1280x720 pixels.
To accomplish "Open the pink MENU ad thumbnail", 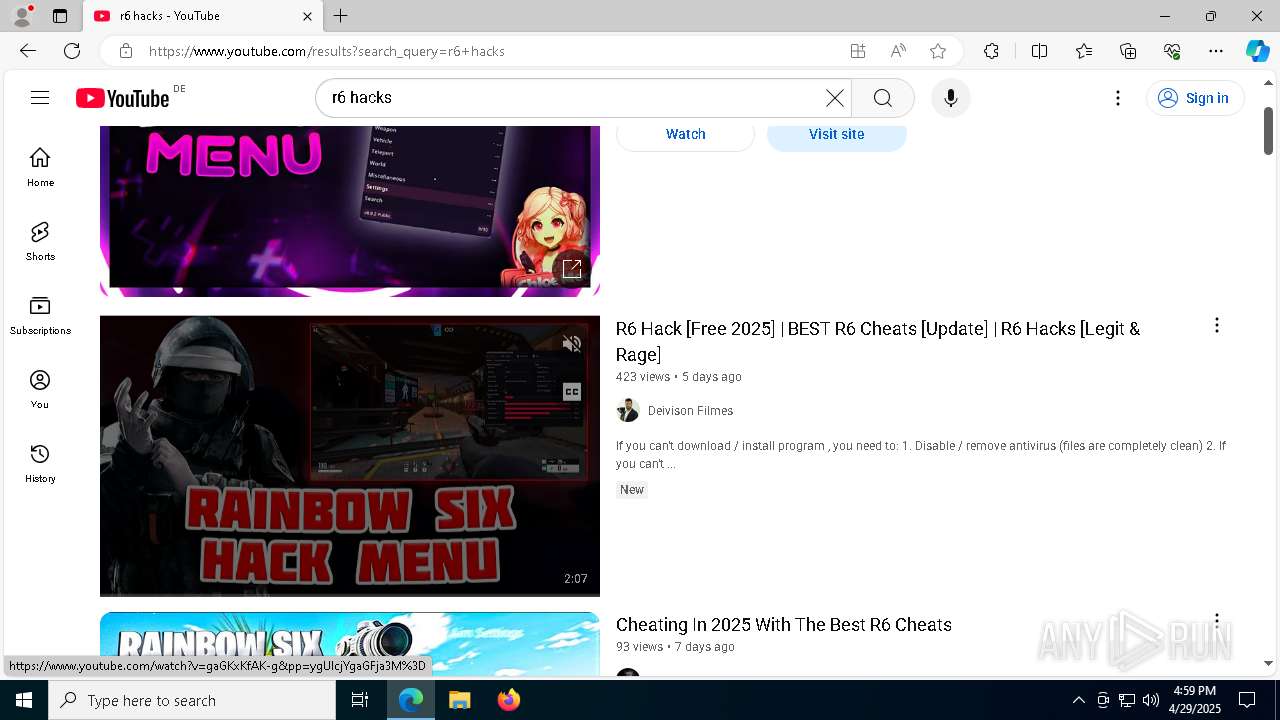I will point(350,211).
